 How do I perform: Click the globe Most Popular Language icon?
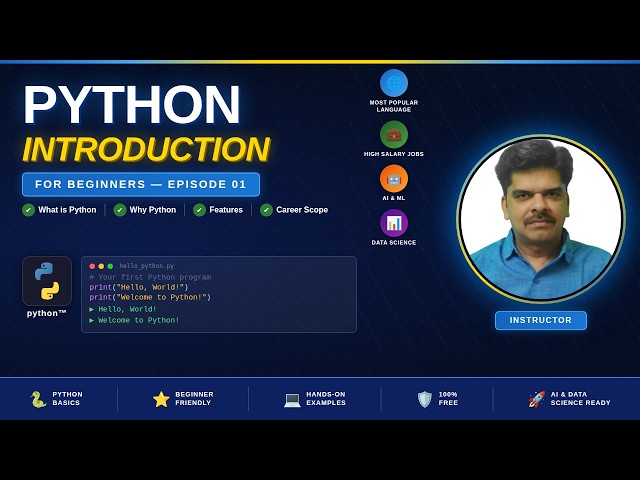(x=393, y=83)
